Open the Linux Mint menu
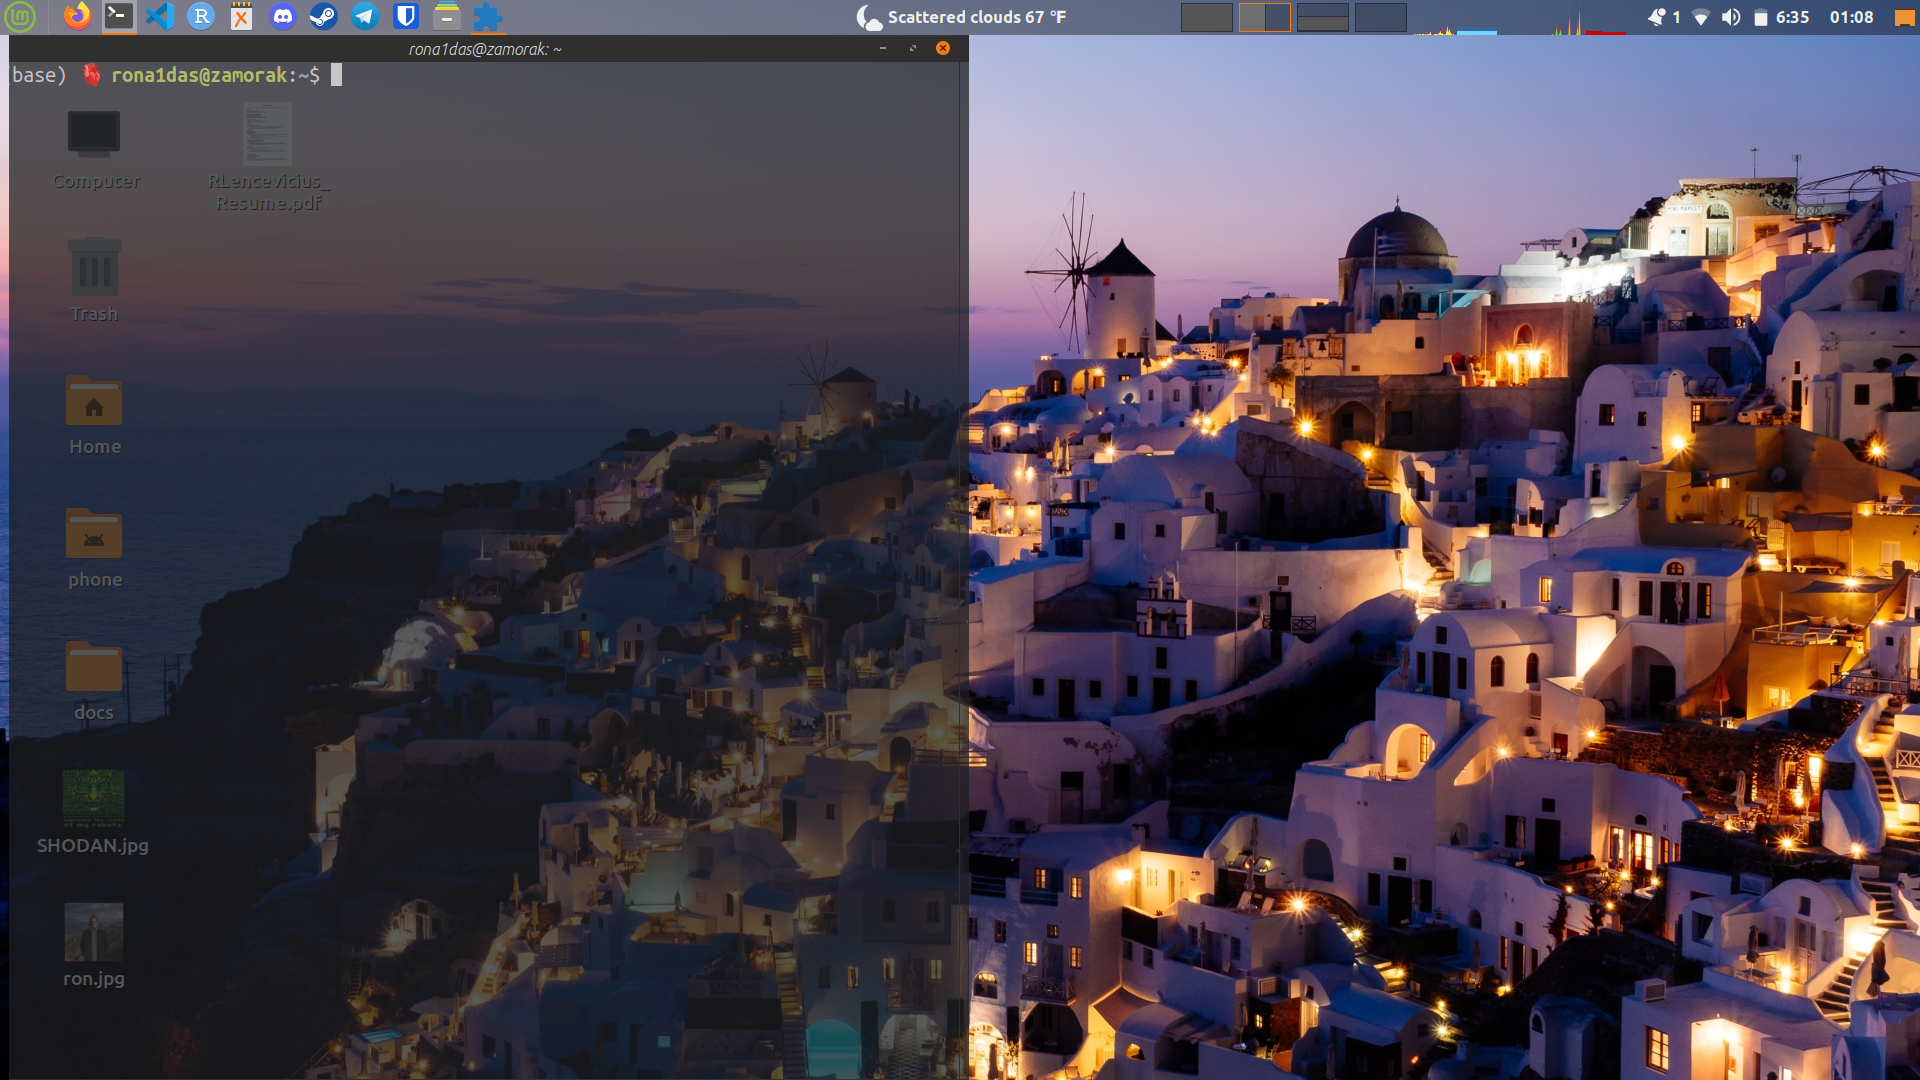This screenshot has width=1920, height=1080. (x=20, y=17)
